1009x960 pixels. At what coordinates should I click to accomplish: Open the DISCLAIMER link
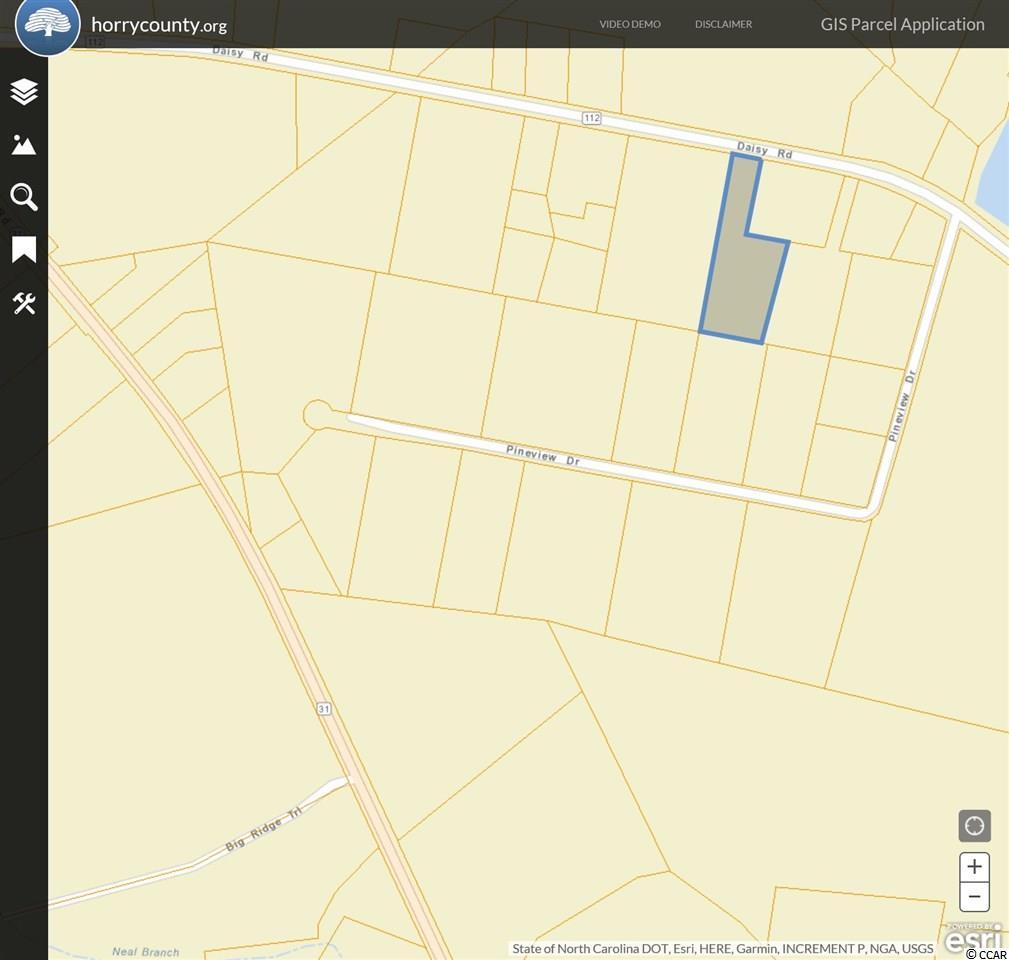(723, 24)
